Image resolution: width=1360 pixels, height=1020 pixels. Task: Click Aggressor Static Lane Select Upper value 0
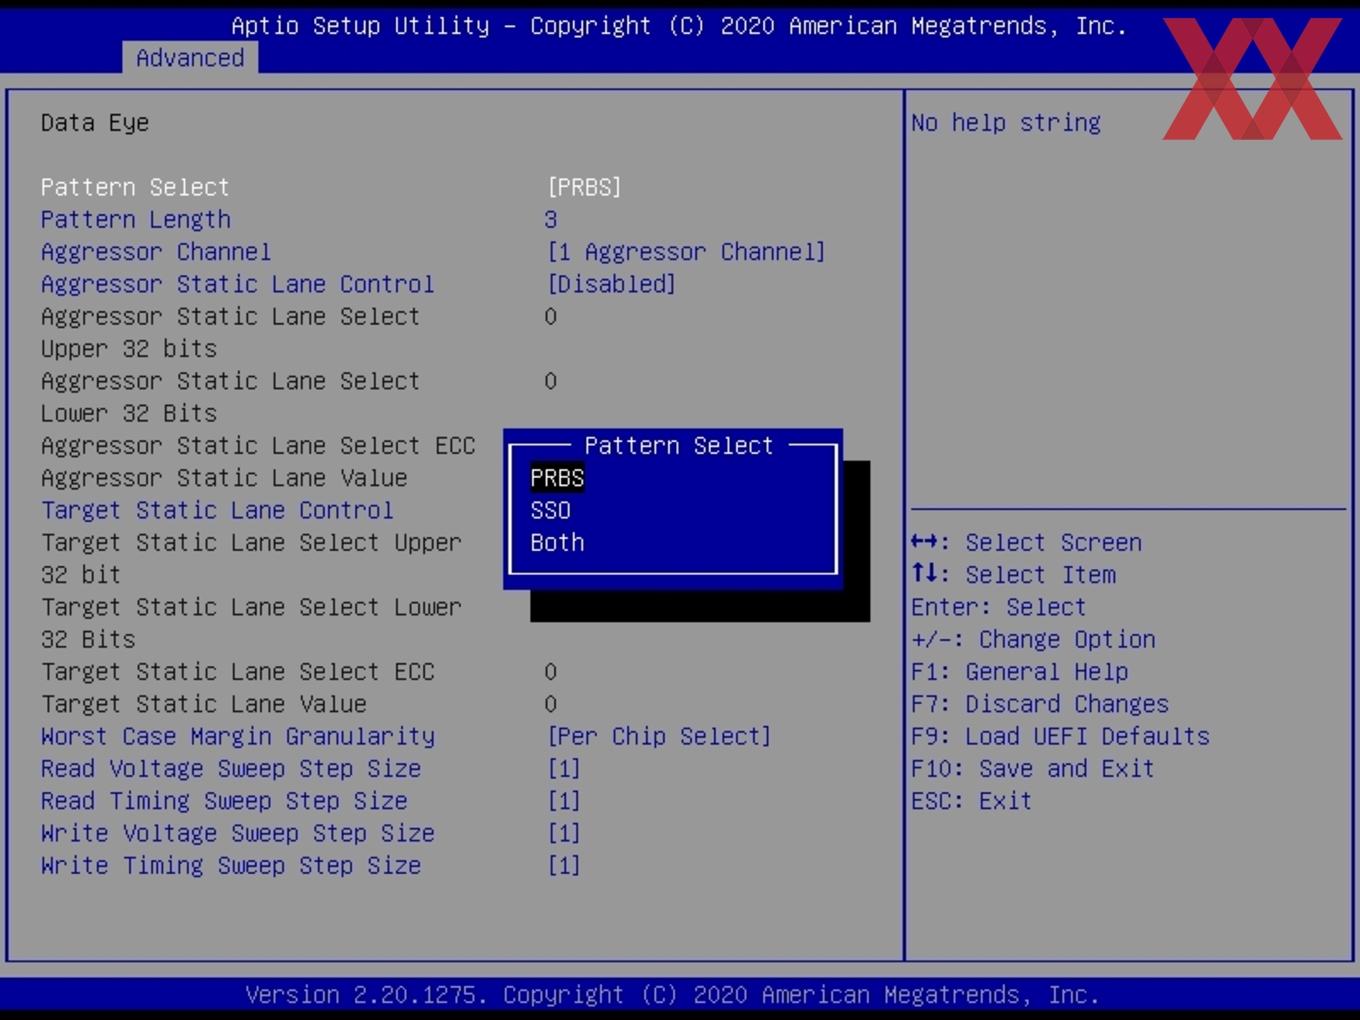point(551,316)
